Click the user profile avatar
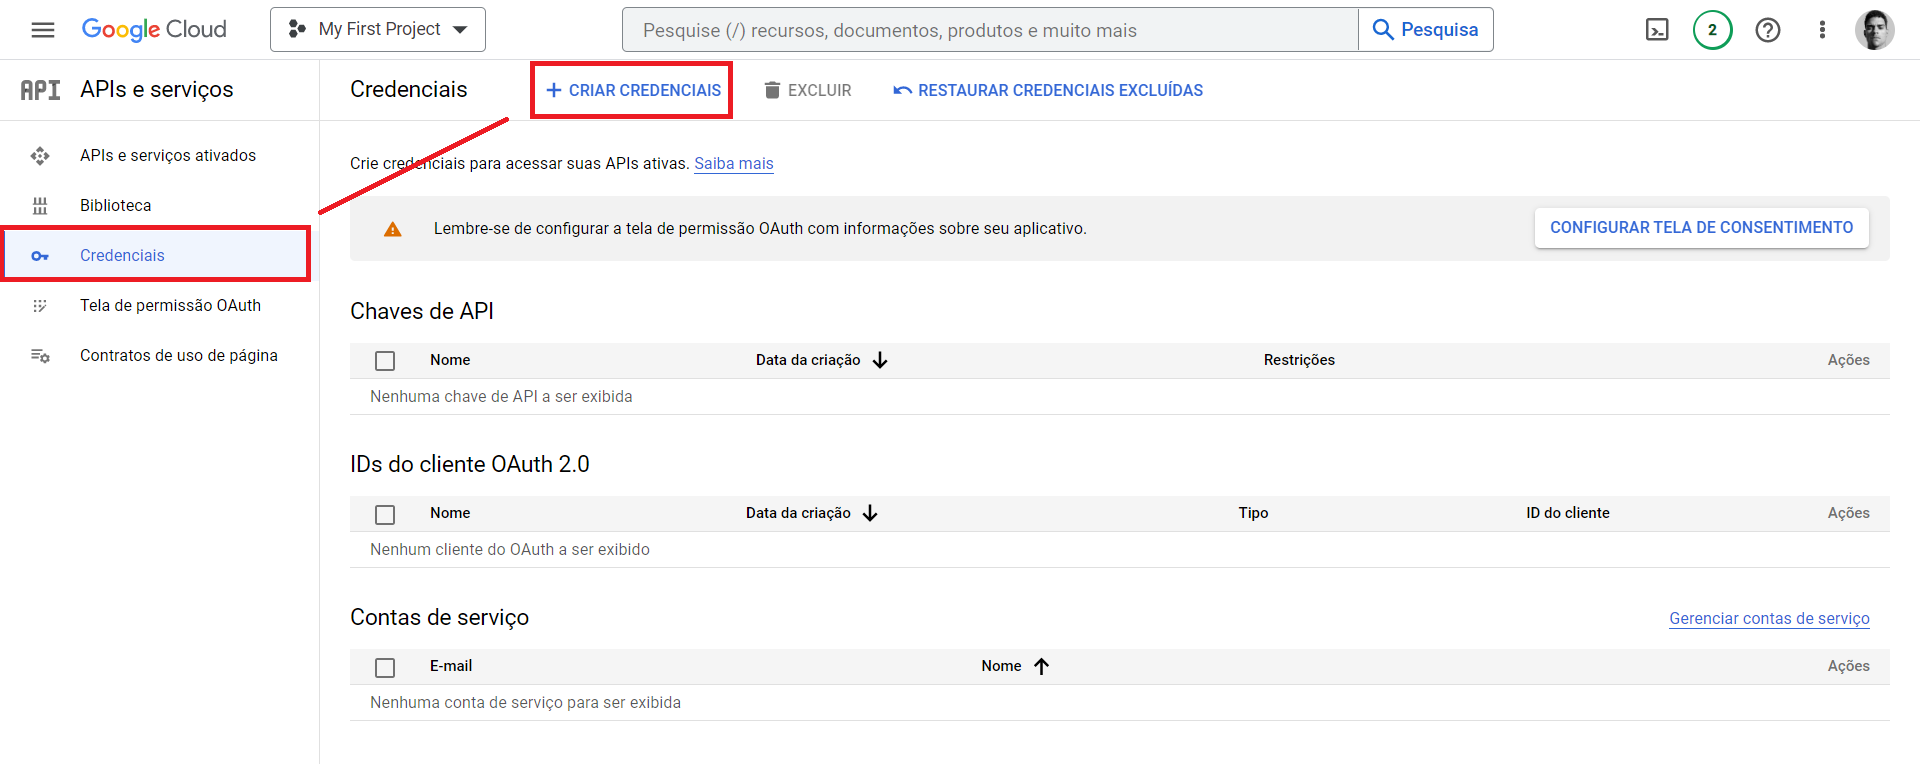The height and width of the screenshot is (764, 1920). [x=1874, y=30]
